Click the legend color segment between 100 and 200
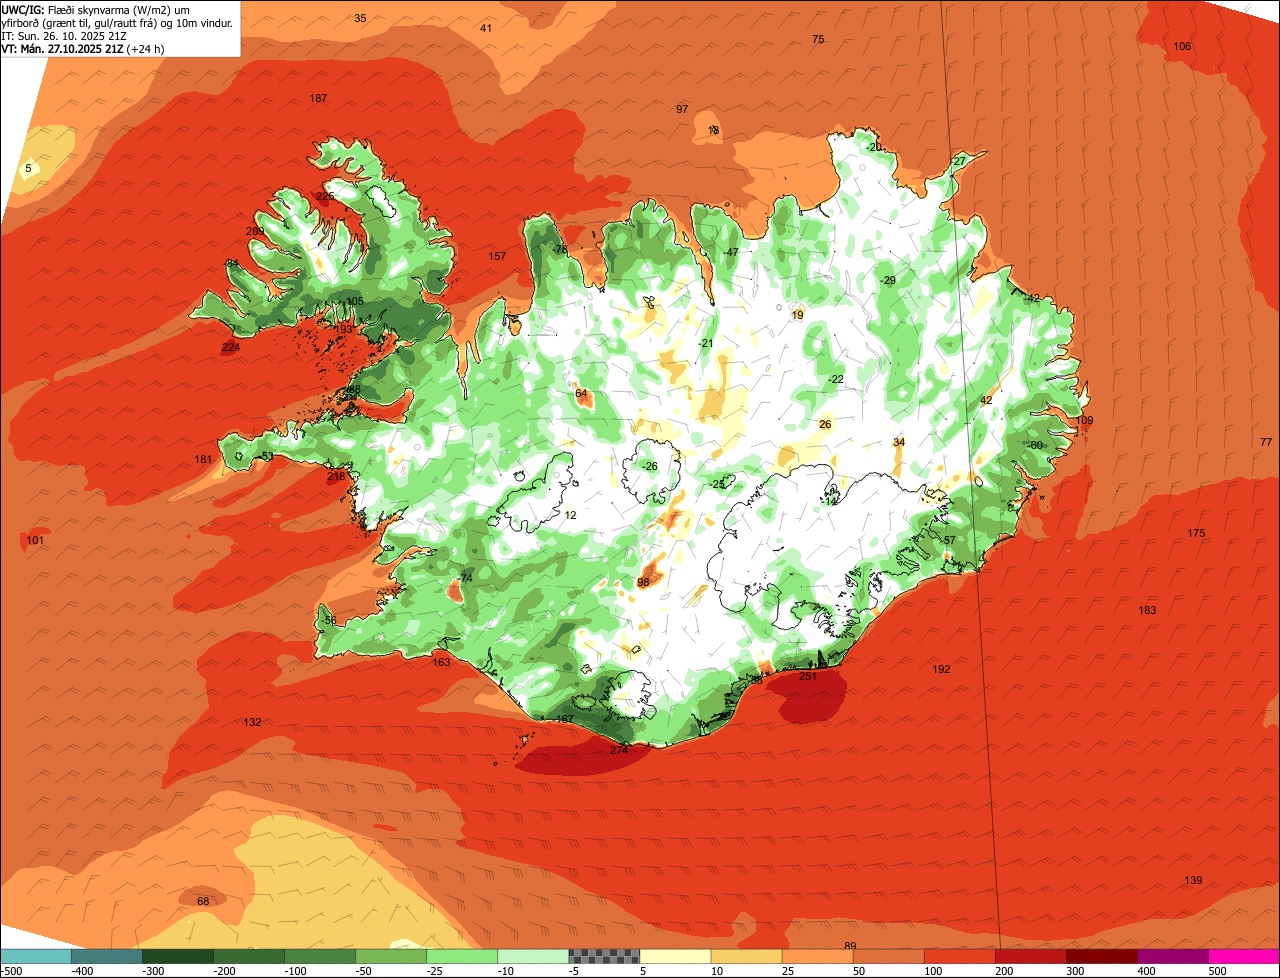The image size is (1280, 978). click(x=959, y=956)
